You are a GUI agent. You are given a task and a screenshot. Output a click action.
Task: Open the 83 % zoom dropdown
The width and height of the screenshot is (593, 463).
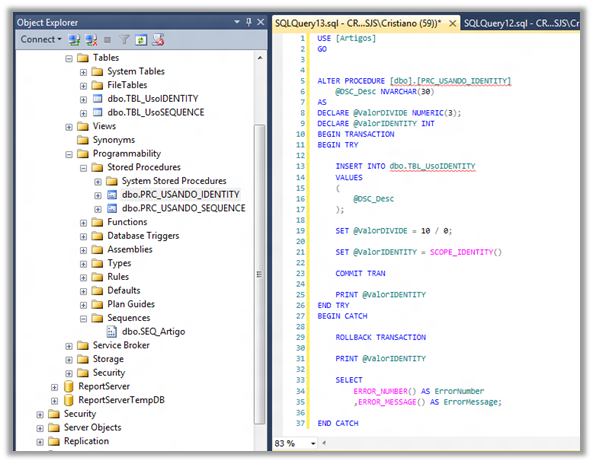[x=313, y=443]
